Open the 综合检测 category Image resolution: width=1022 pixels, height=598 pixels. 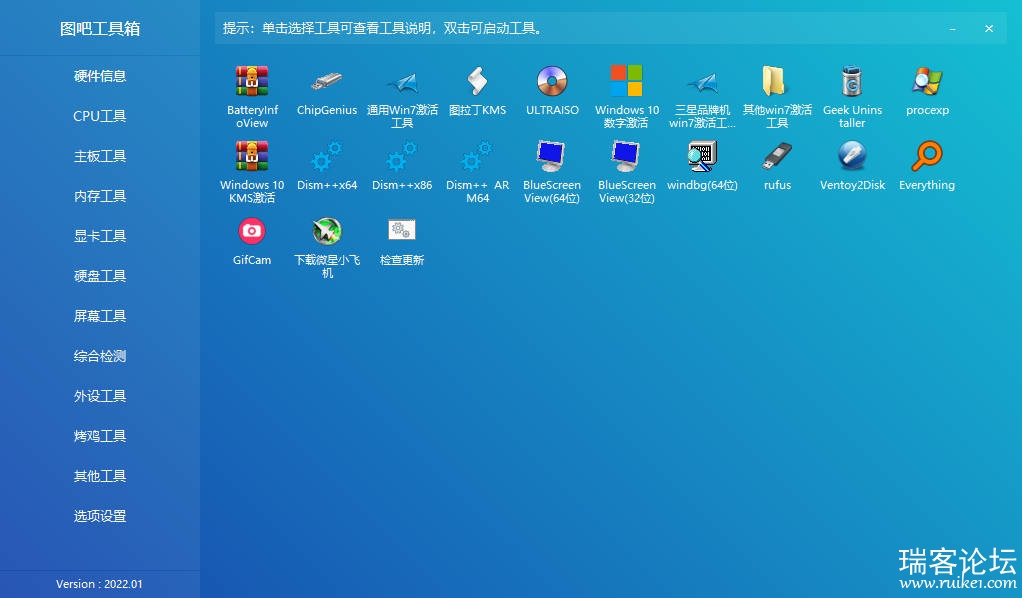tap(100, 356)
